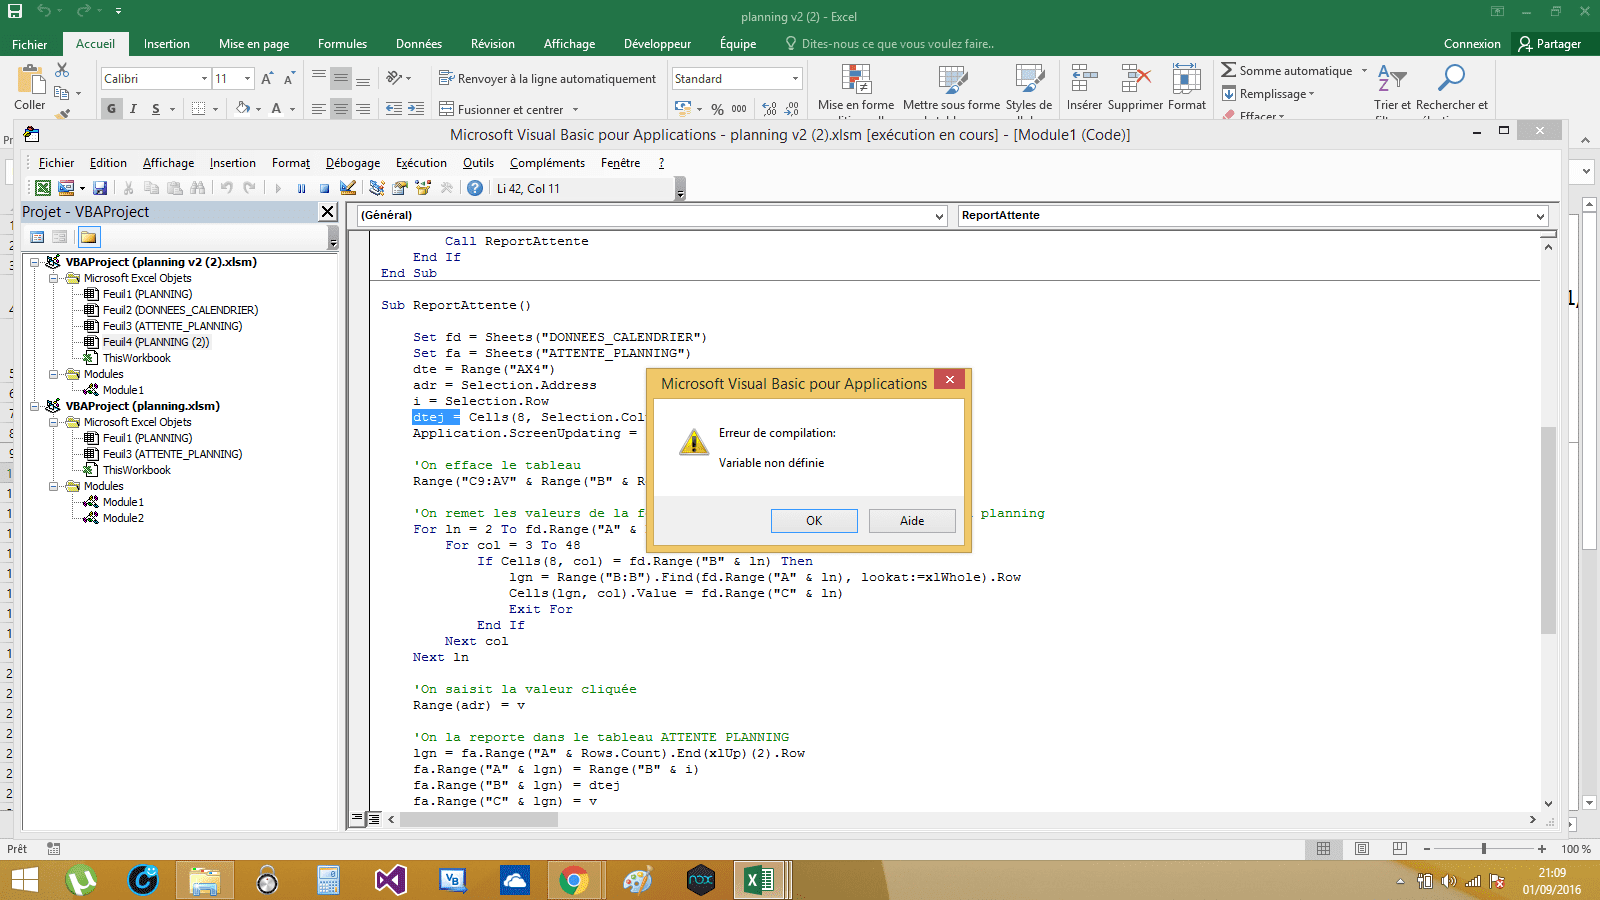This screenshot has width=1600, height=900.
Task: Open the ReportAttente procedure dropdown
Action: [x=1540, y=216]
